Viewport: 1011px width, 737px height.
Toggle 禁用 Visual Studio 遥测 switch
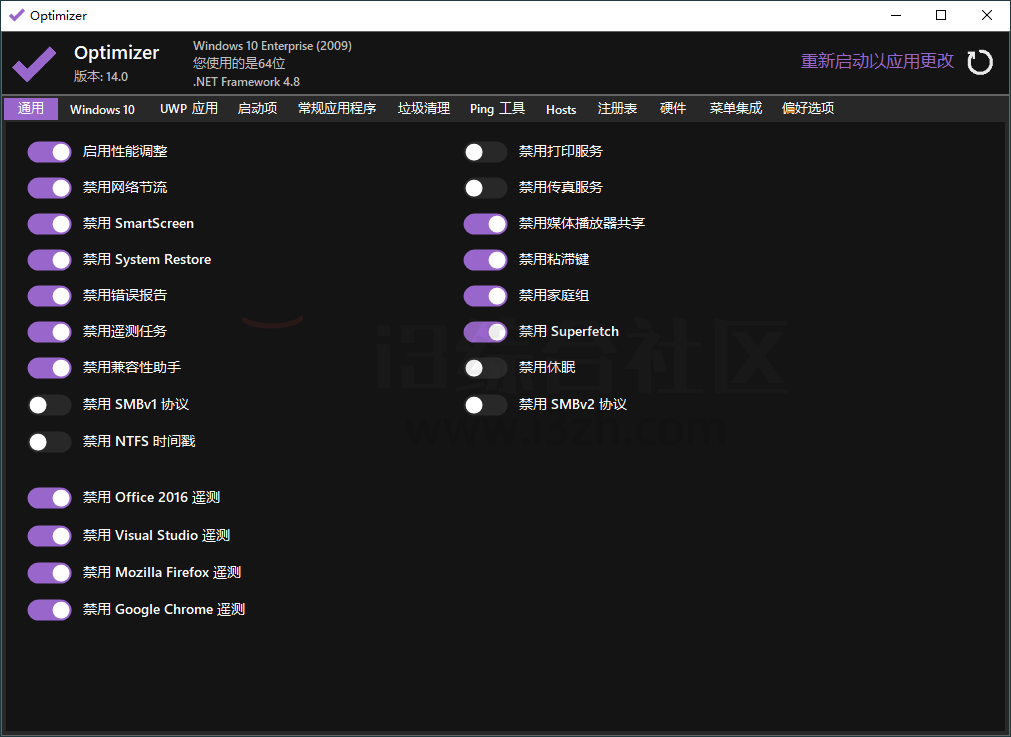click(50, 536)
